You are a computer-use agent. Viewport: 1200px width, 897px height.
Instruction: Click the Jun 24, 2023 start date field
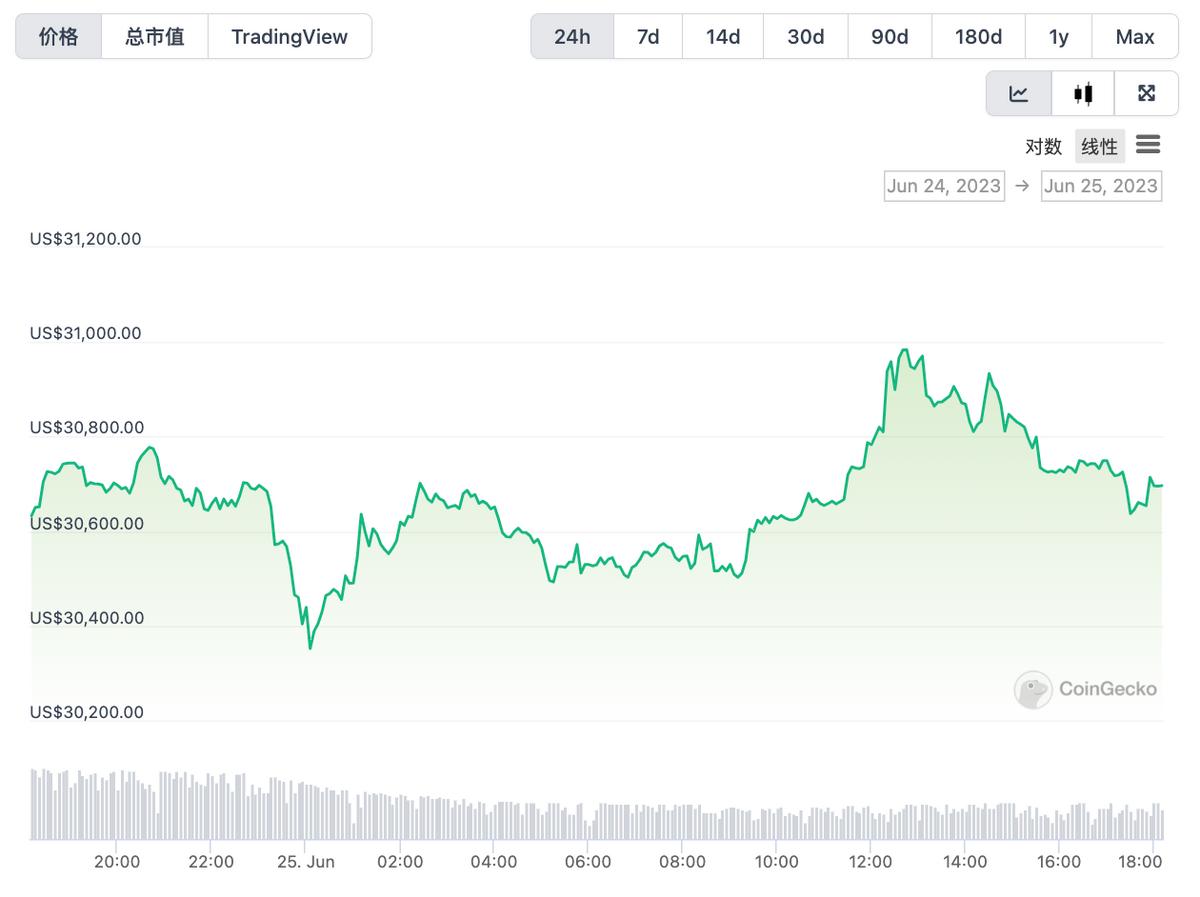tap(943, 185)
